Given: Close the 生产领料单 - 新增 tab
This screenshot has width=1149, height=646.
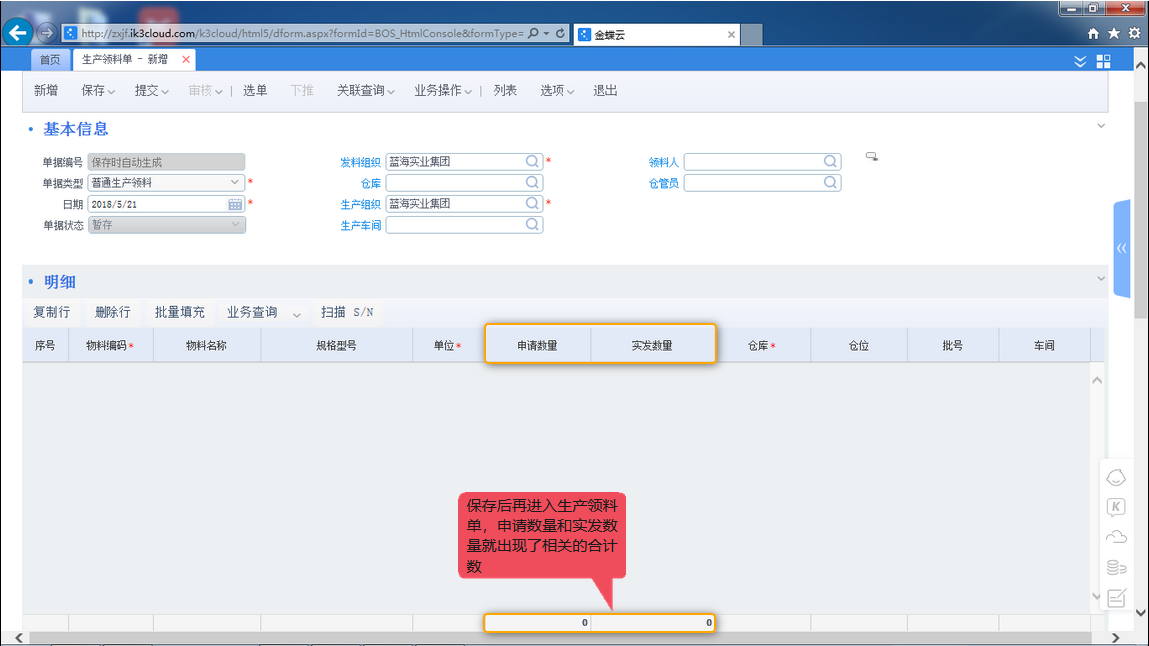Looking at the screenshot, I should pyautogui.click(x=186, y=59).
